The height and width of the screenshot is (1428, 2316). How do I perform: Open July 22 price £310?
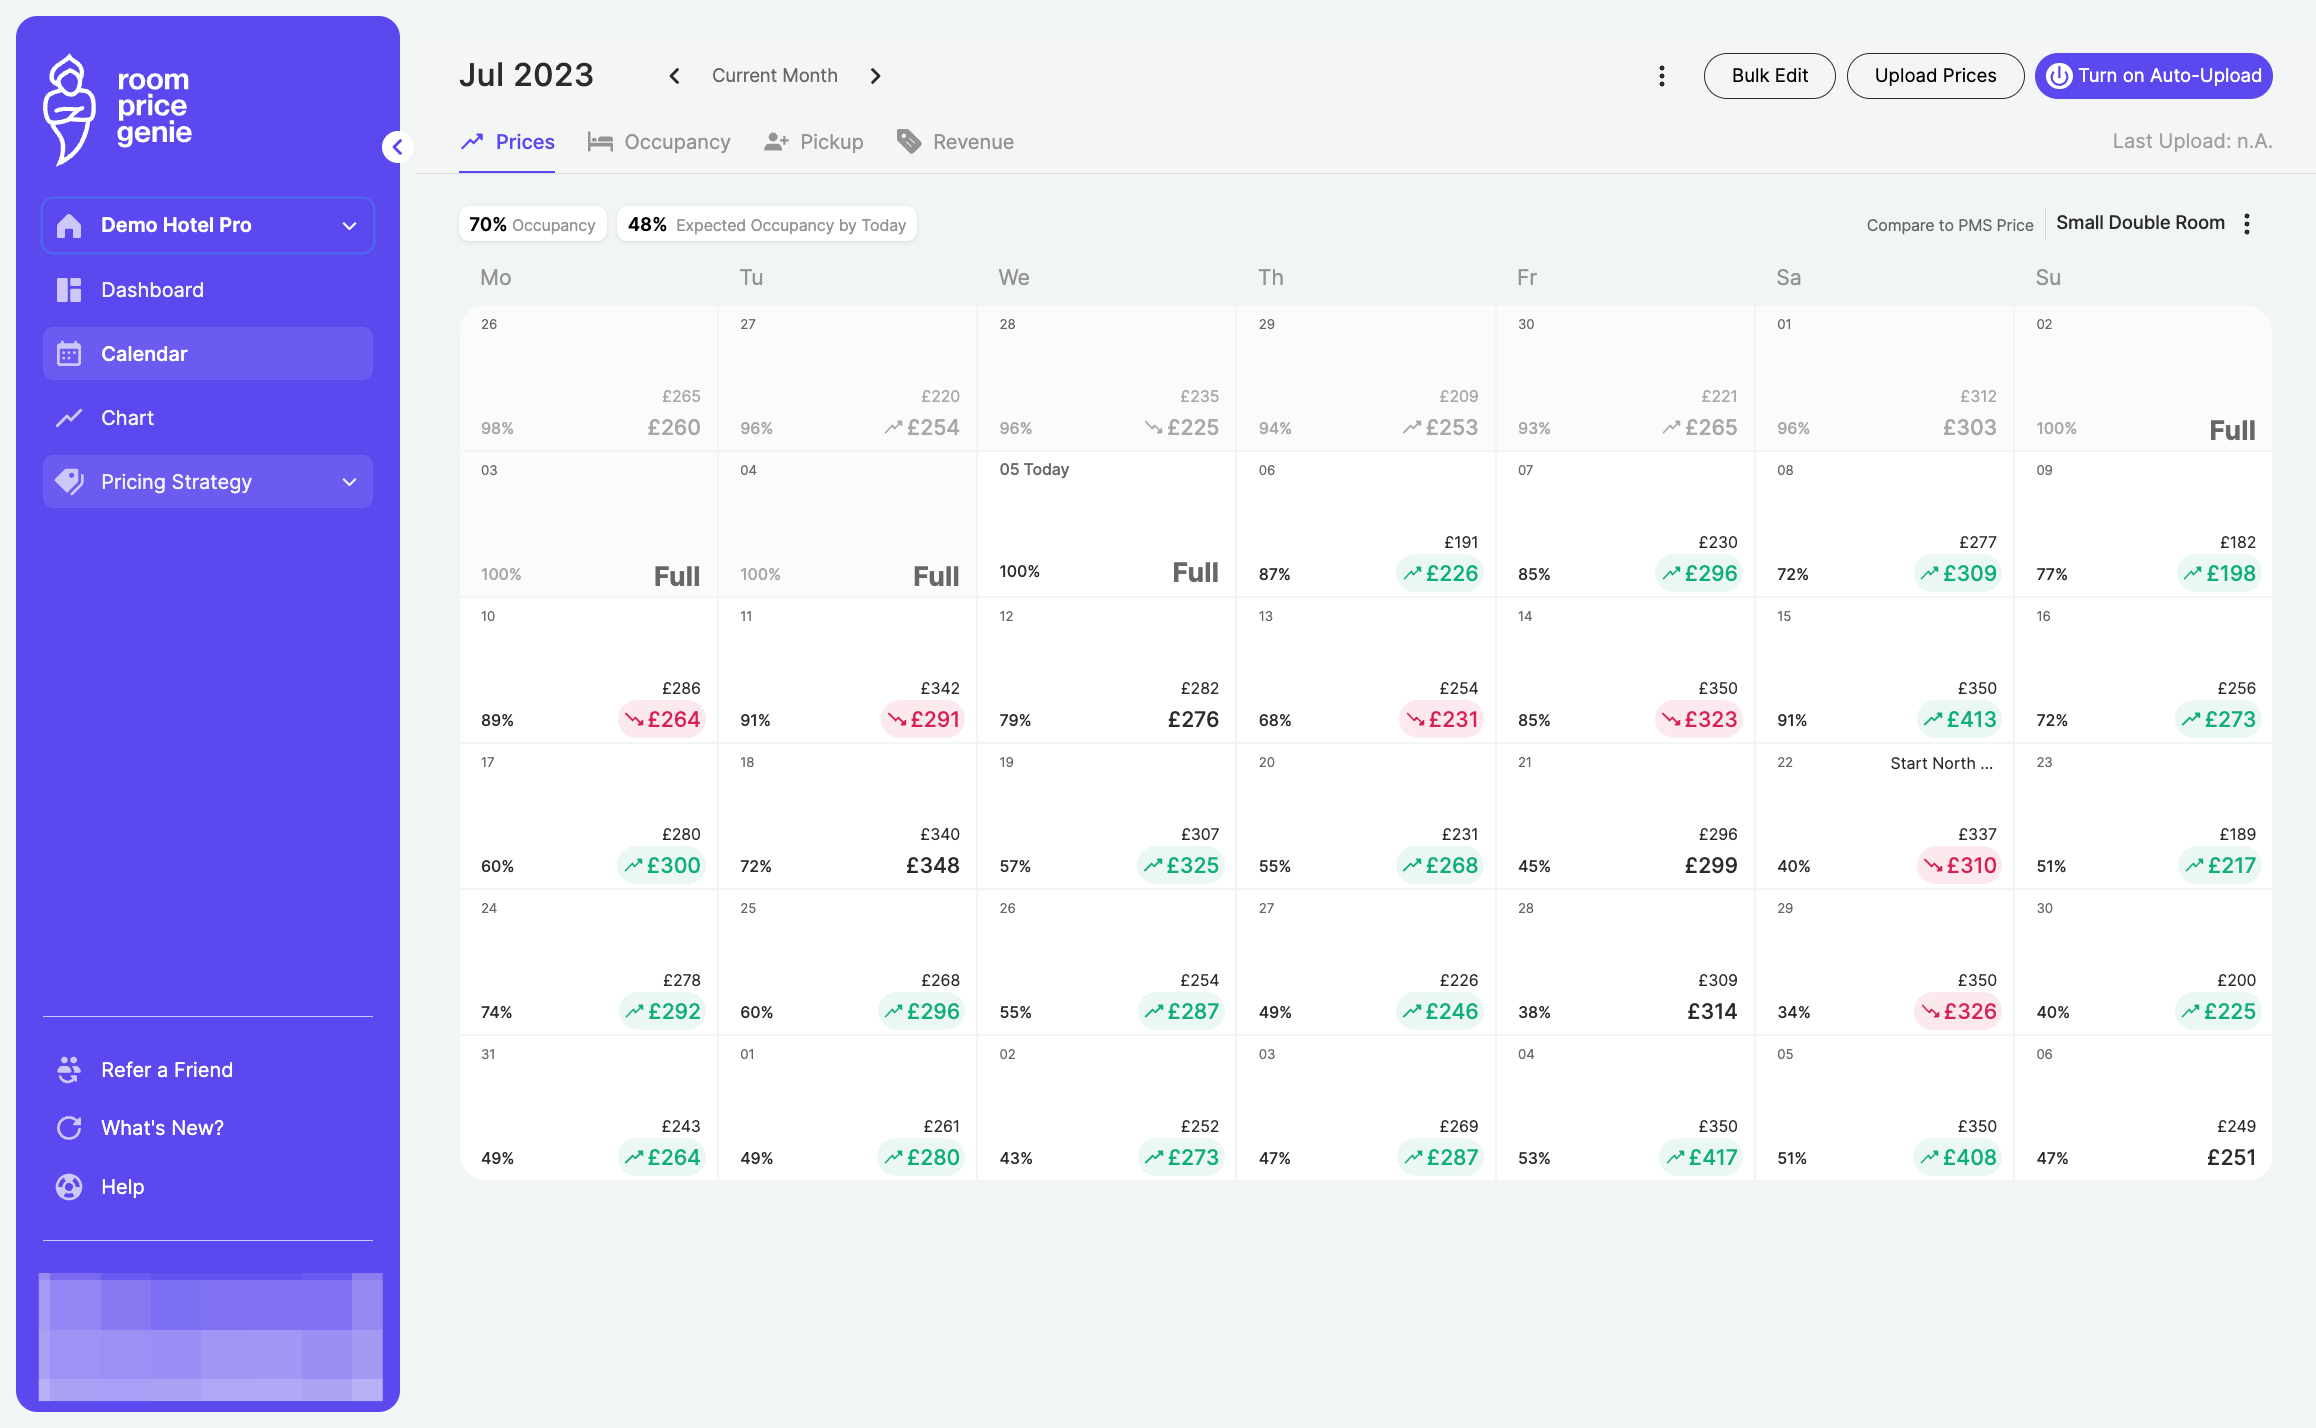coord(1960,865)
